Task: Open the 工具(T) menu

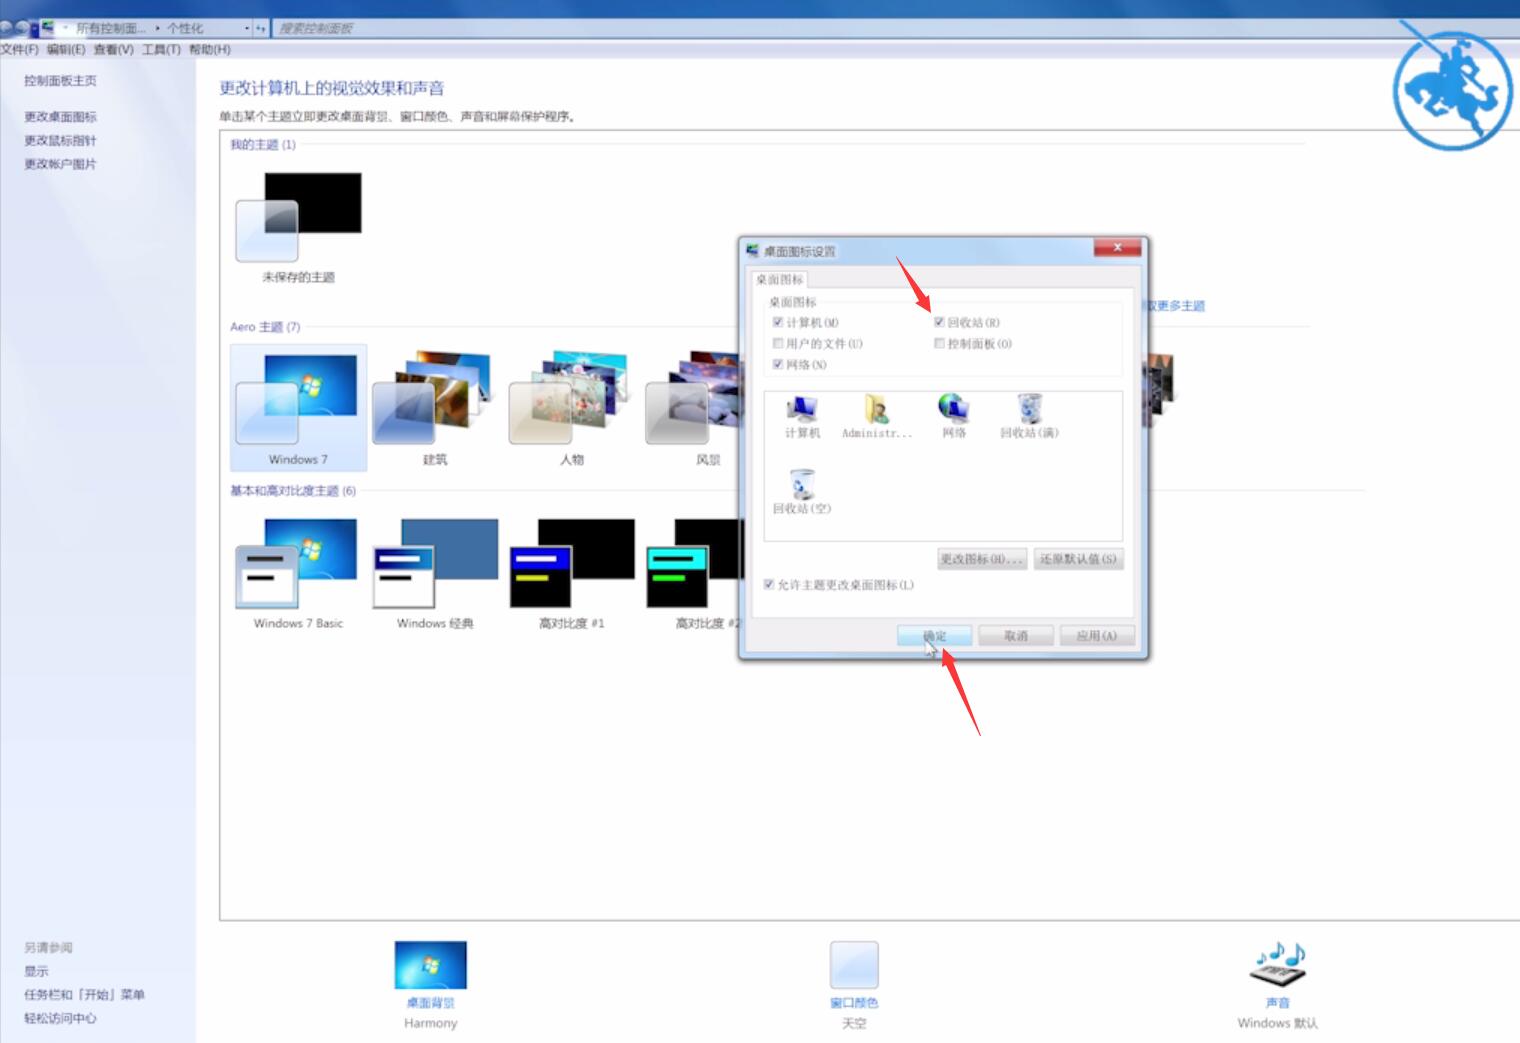Action: pos(161,49)
